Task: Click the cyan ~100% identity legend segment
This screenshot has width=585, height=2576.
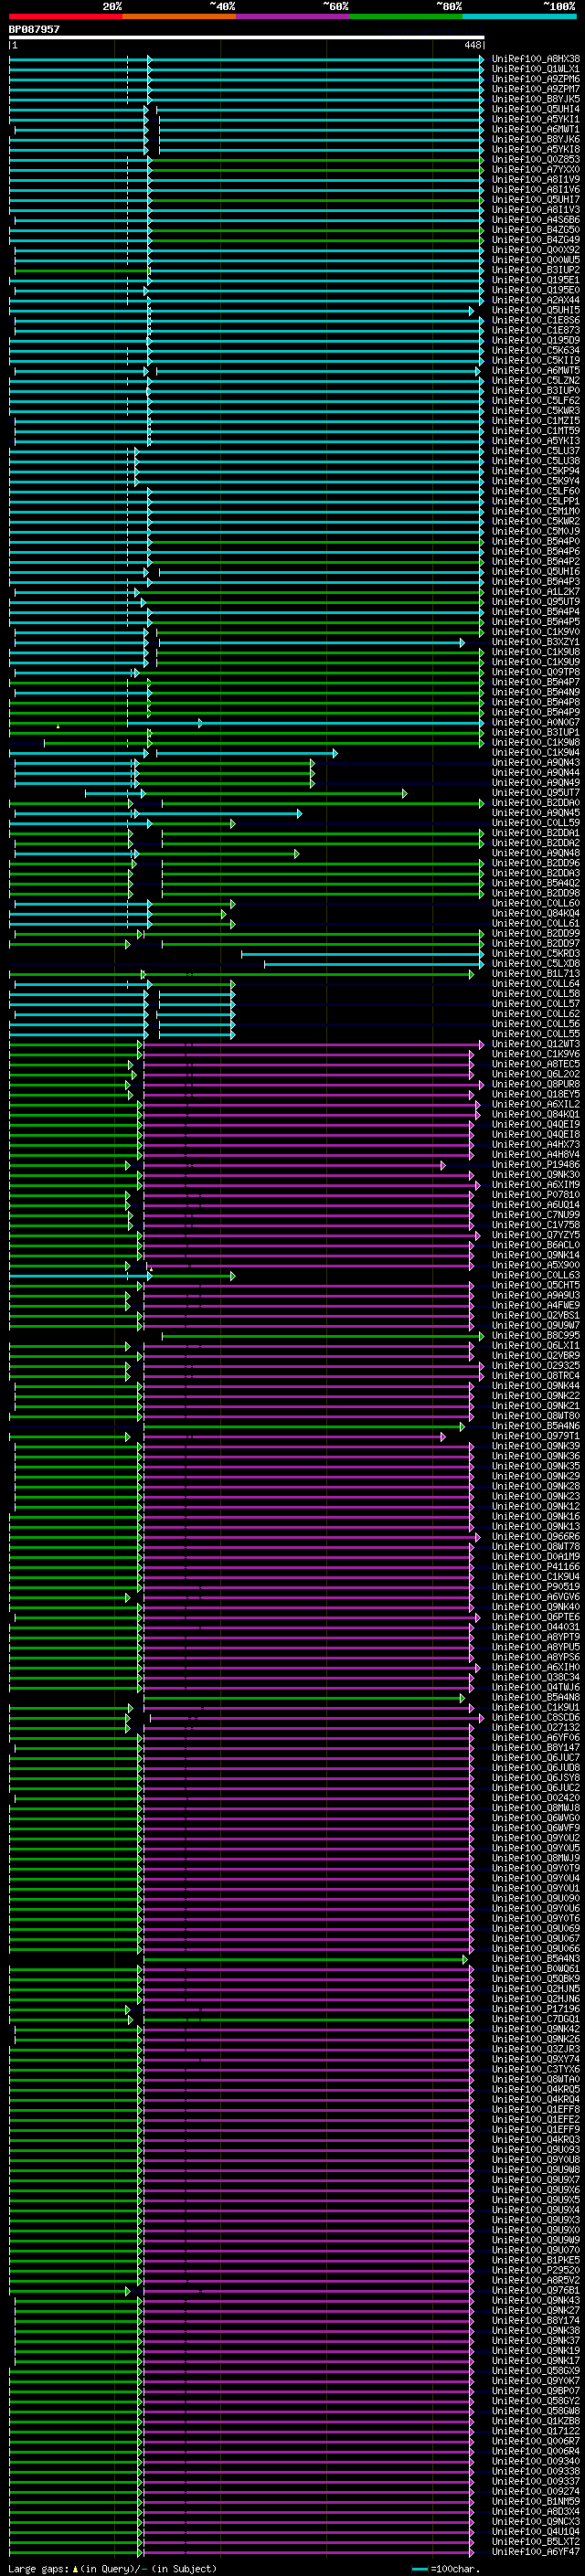Action: (x=519, y=16)
